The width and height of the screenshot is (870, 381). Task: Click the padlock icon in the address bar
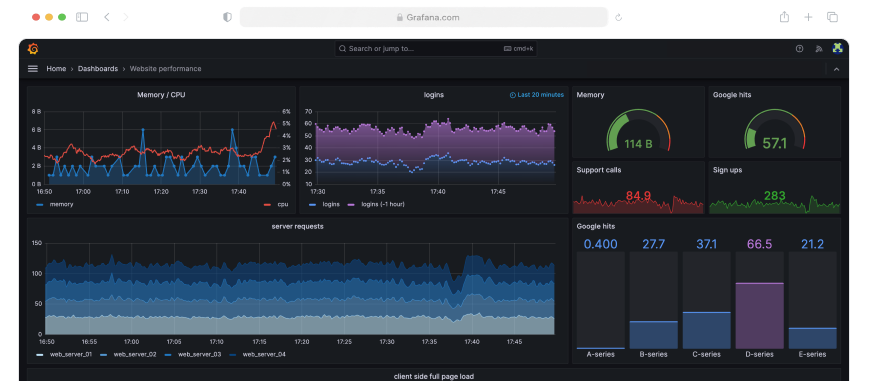pyautogui.click(x=399, y=17)
